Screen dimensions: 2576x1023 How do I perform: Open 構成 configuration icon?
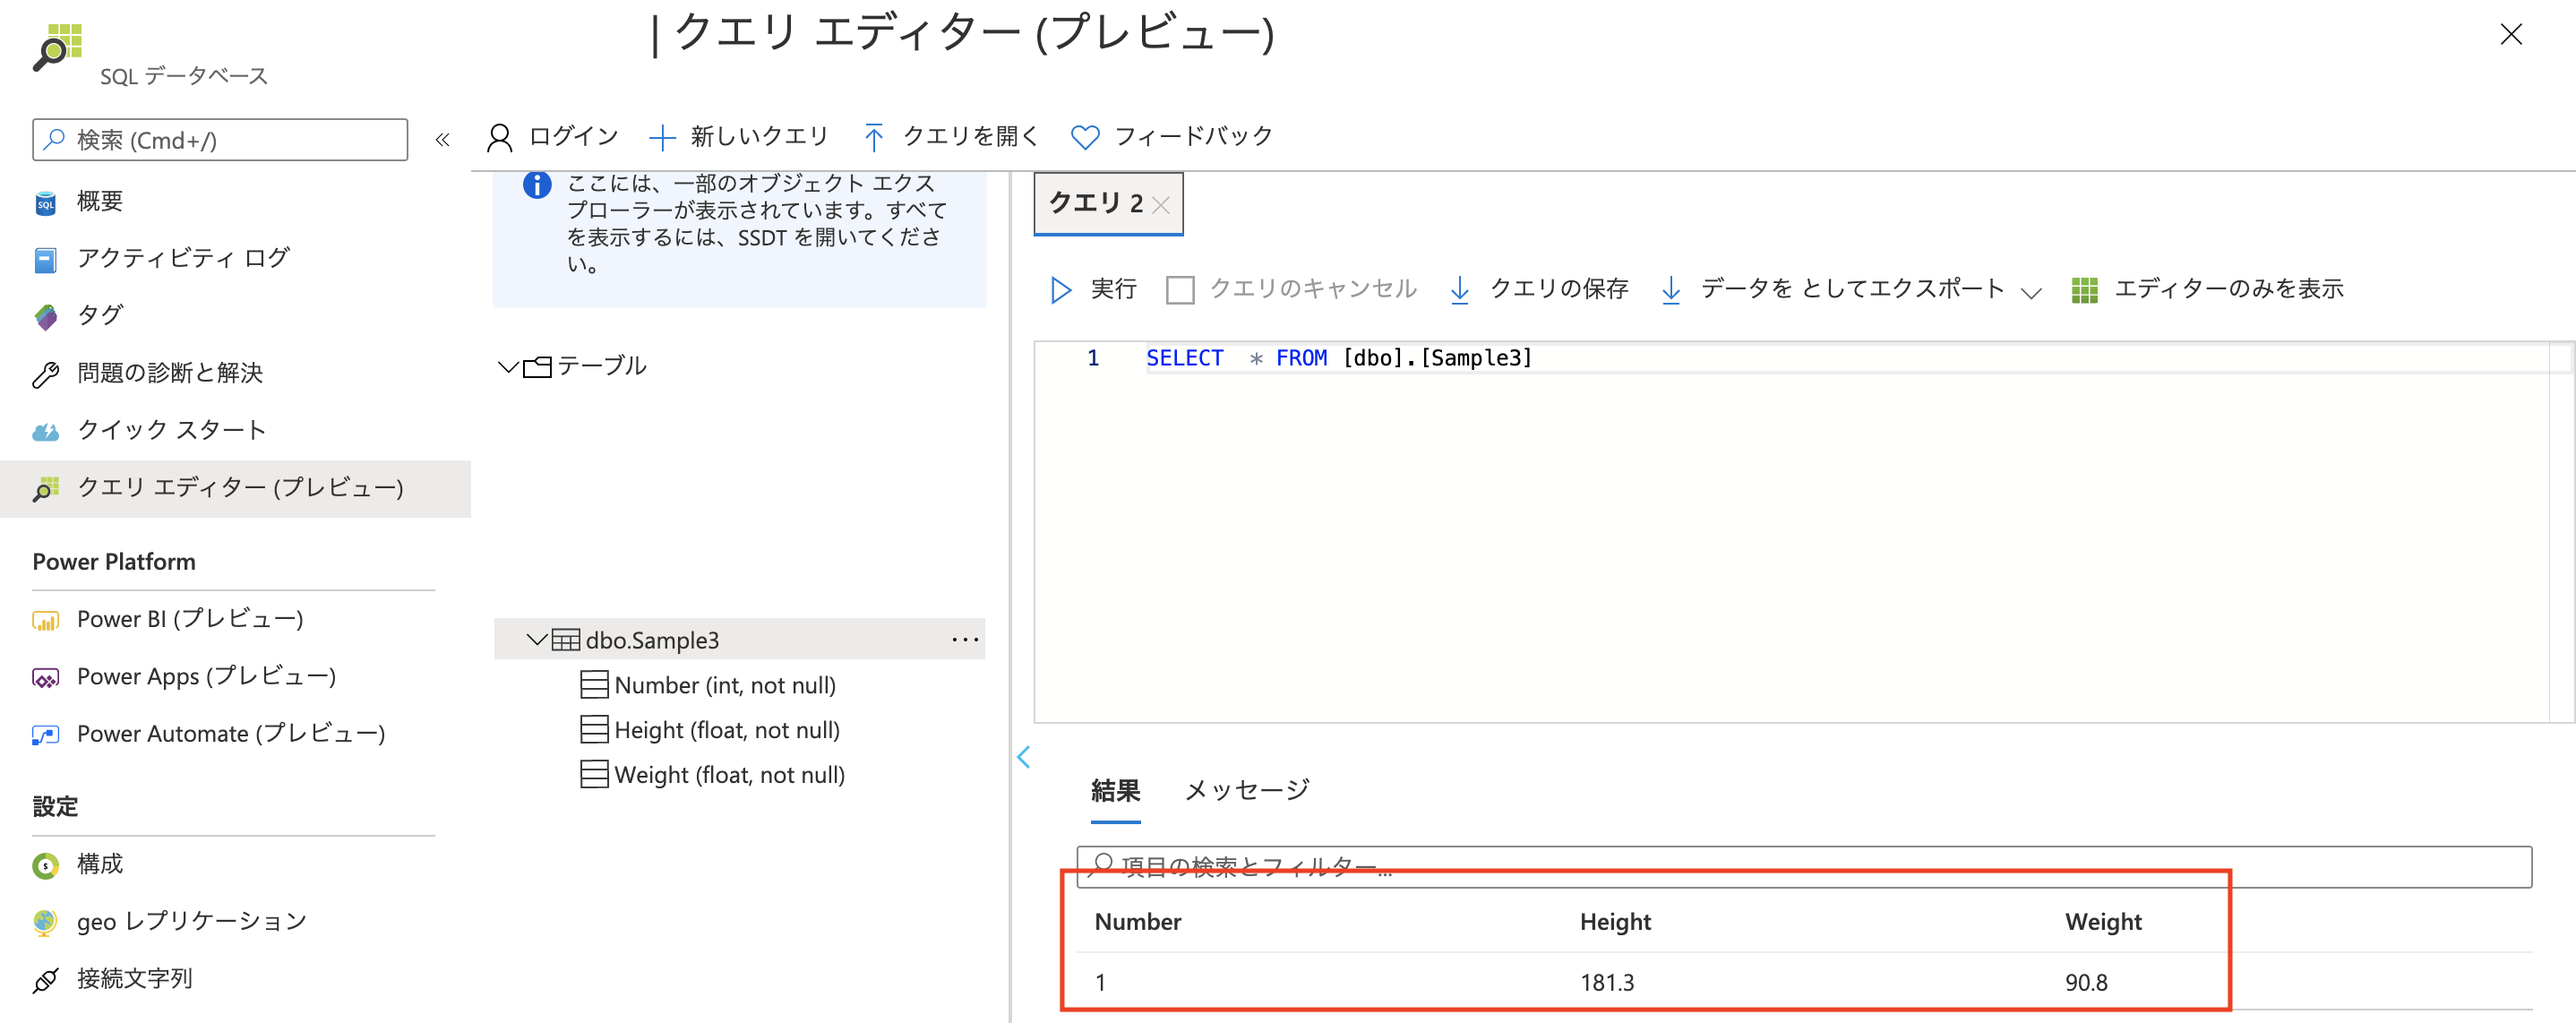[45, 865]
